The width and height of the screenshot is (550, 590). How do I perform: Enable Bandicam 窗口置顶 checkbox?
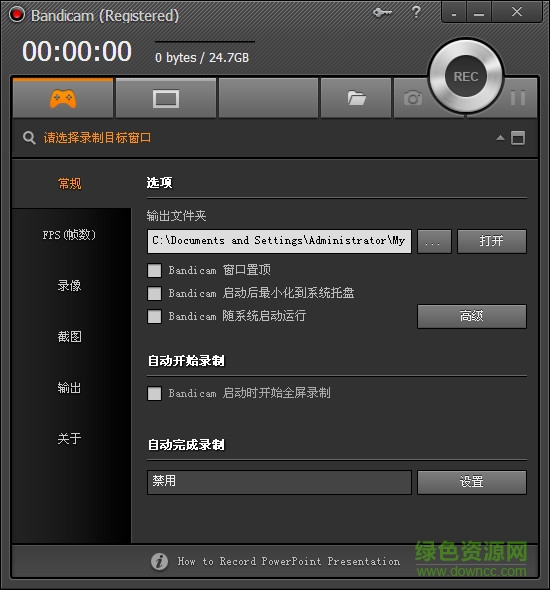click(x=154, y=270)
